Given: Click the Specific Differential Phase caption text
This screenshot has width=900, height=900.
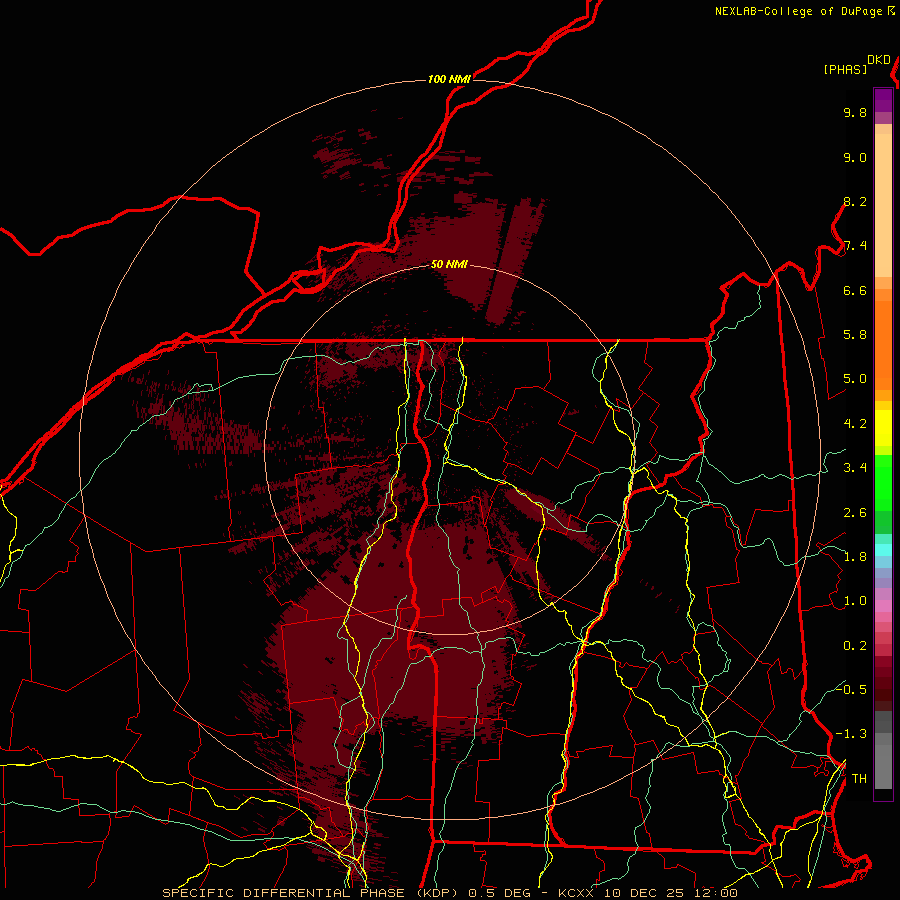Looking at the screenshot, I should (450, 893).
